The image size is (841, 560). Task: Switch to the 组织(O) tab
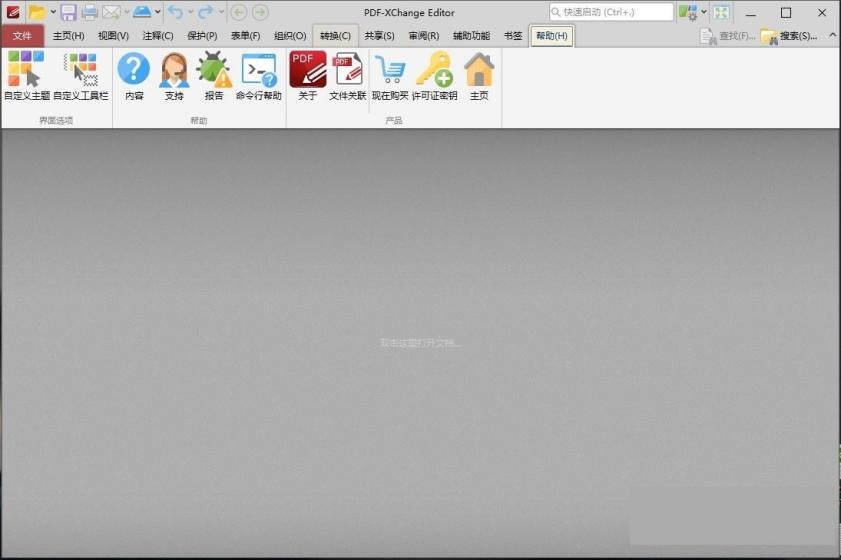tap(290, 36)
